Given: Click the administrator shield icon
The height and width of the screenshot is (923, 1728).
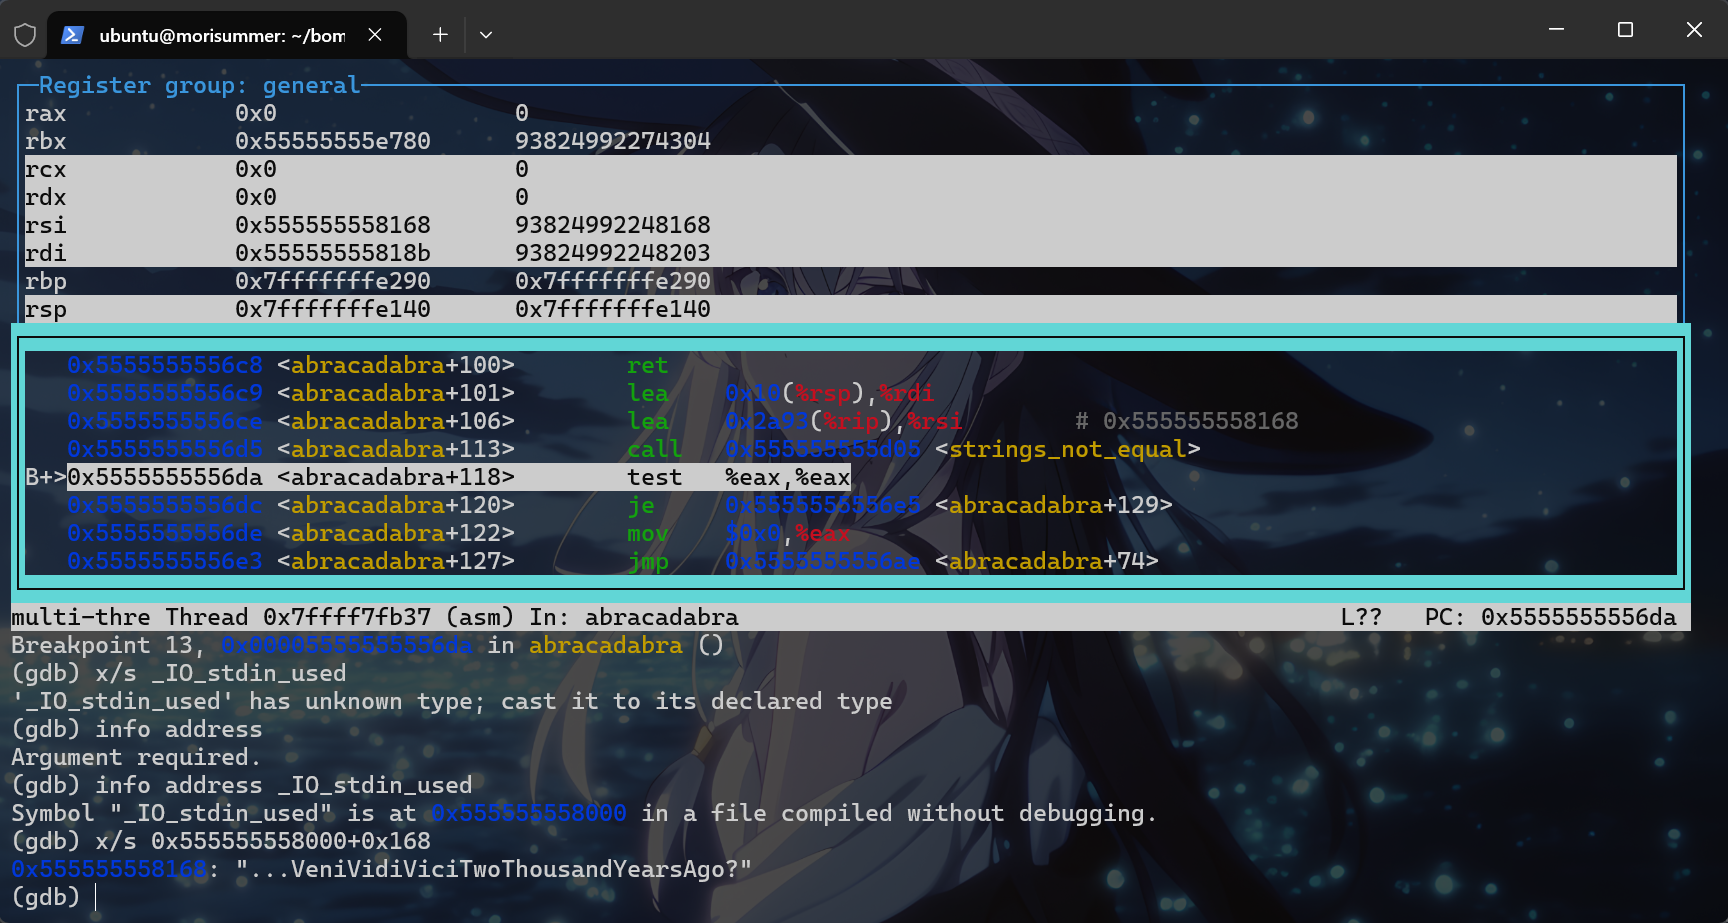Looking at the screenshot, I should pyautogui.click(x=25, y=35).
